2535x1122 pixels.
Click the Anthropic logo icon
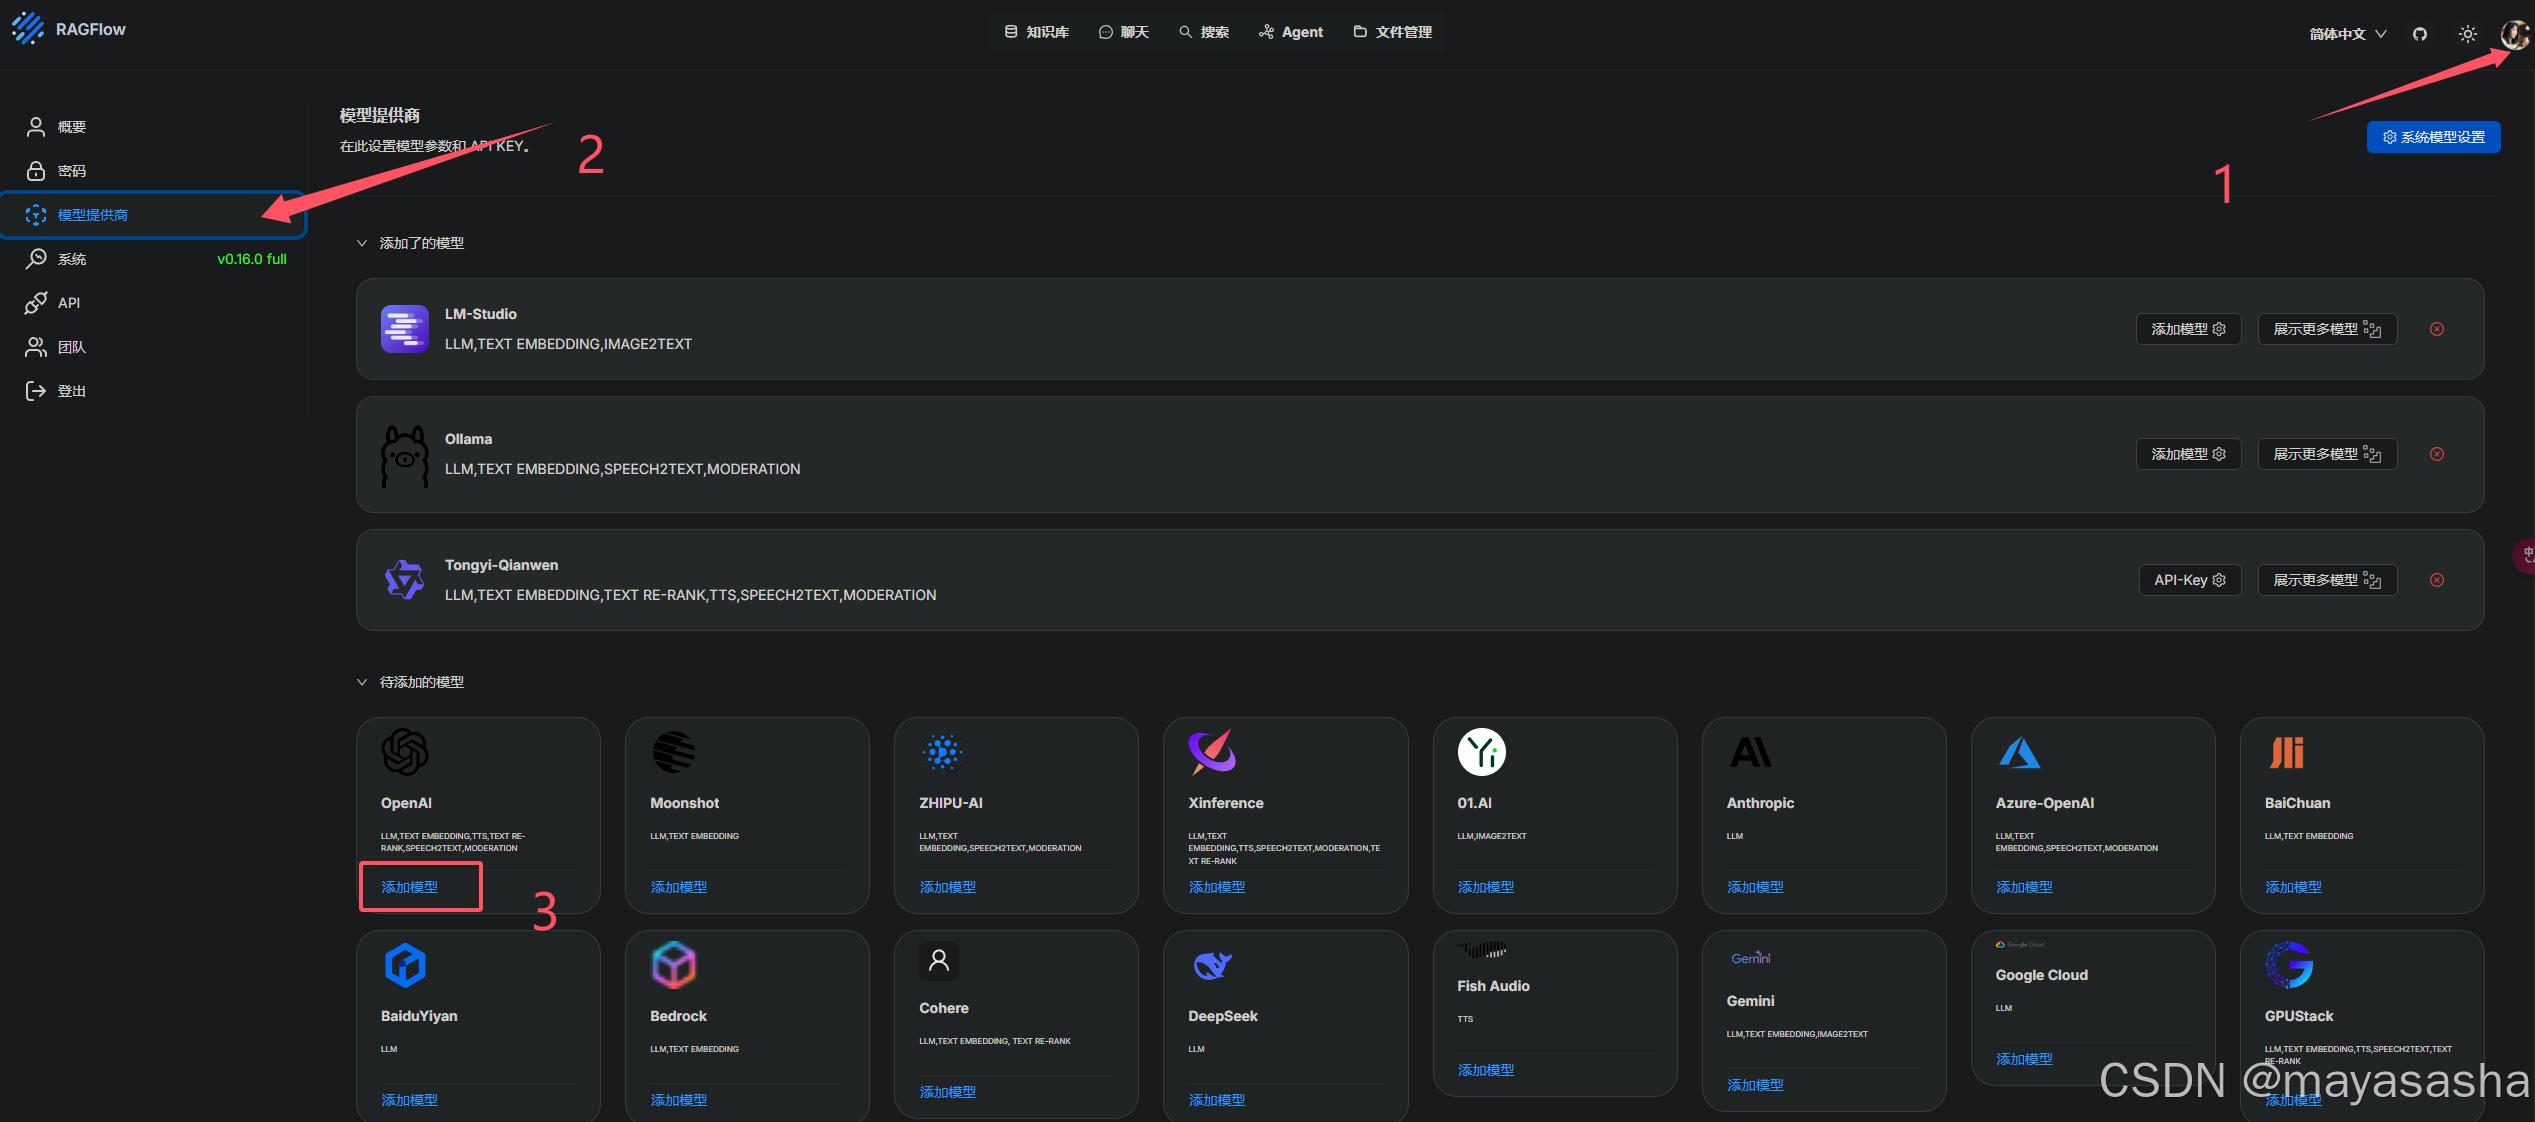point(1751,752)
